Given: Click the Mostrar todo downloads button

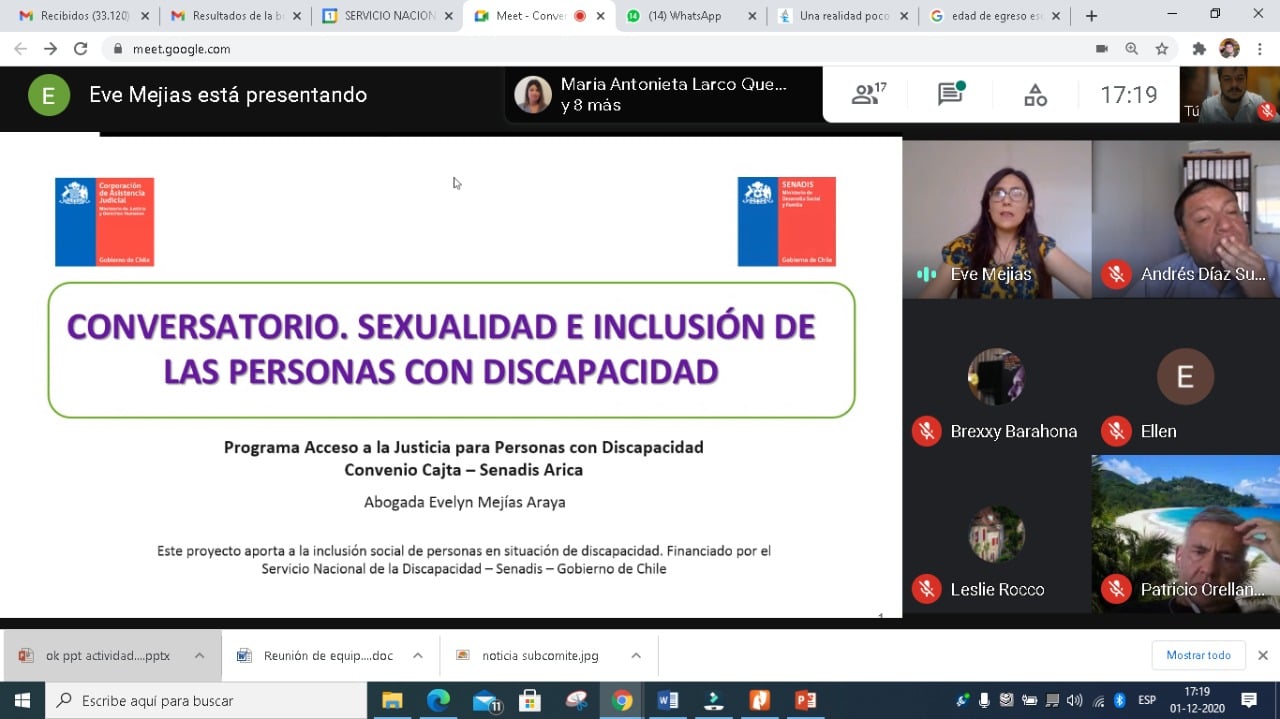Looking at the screenshot, I should [1198, 655].
